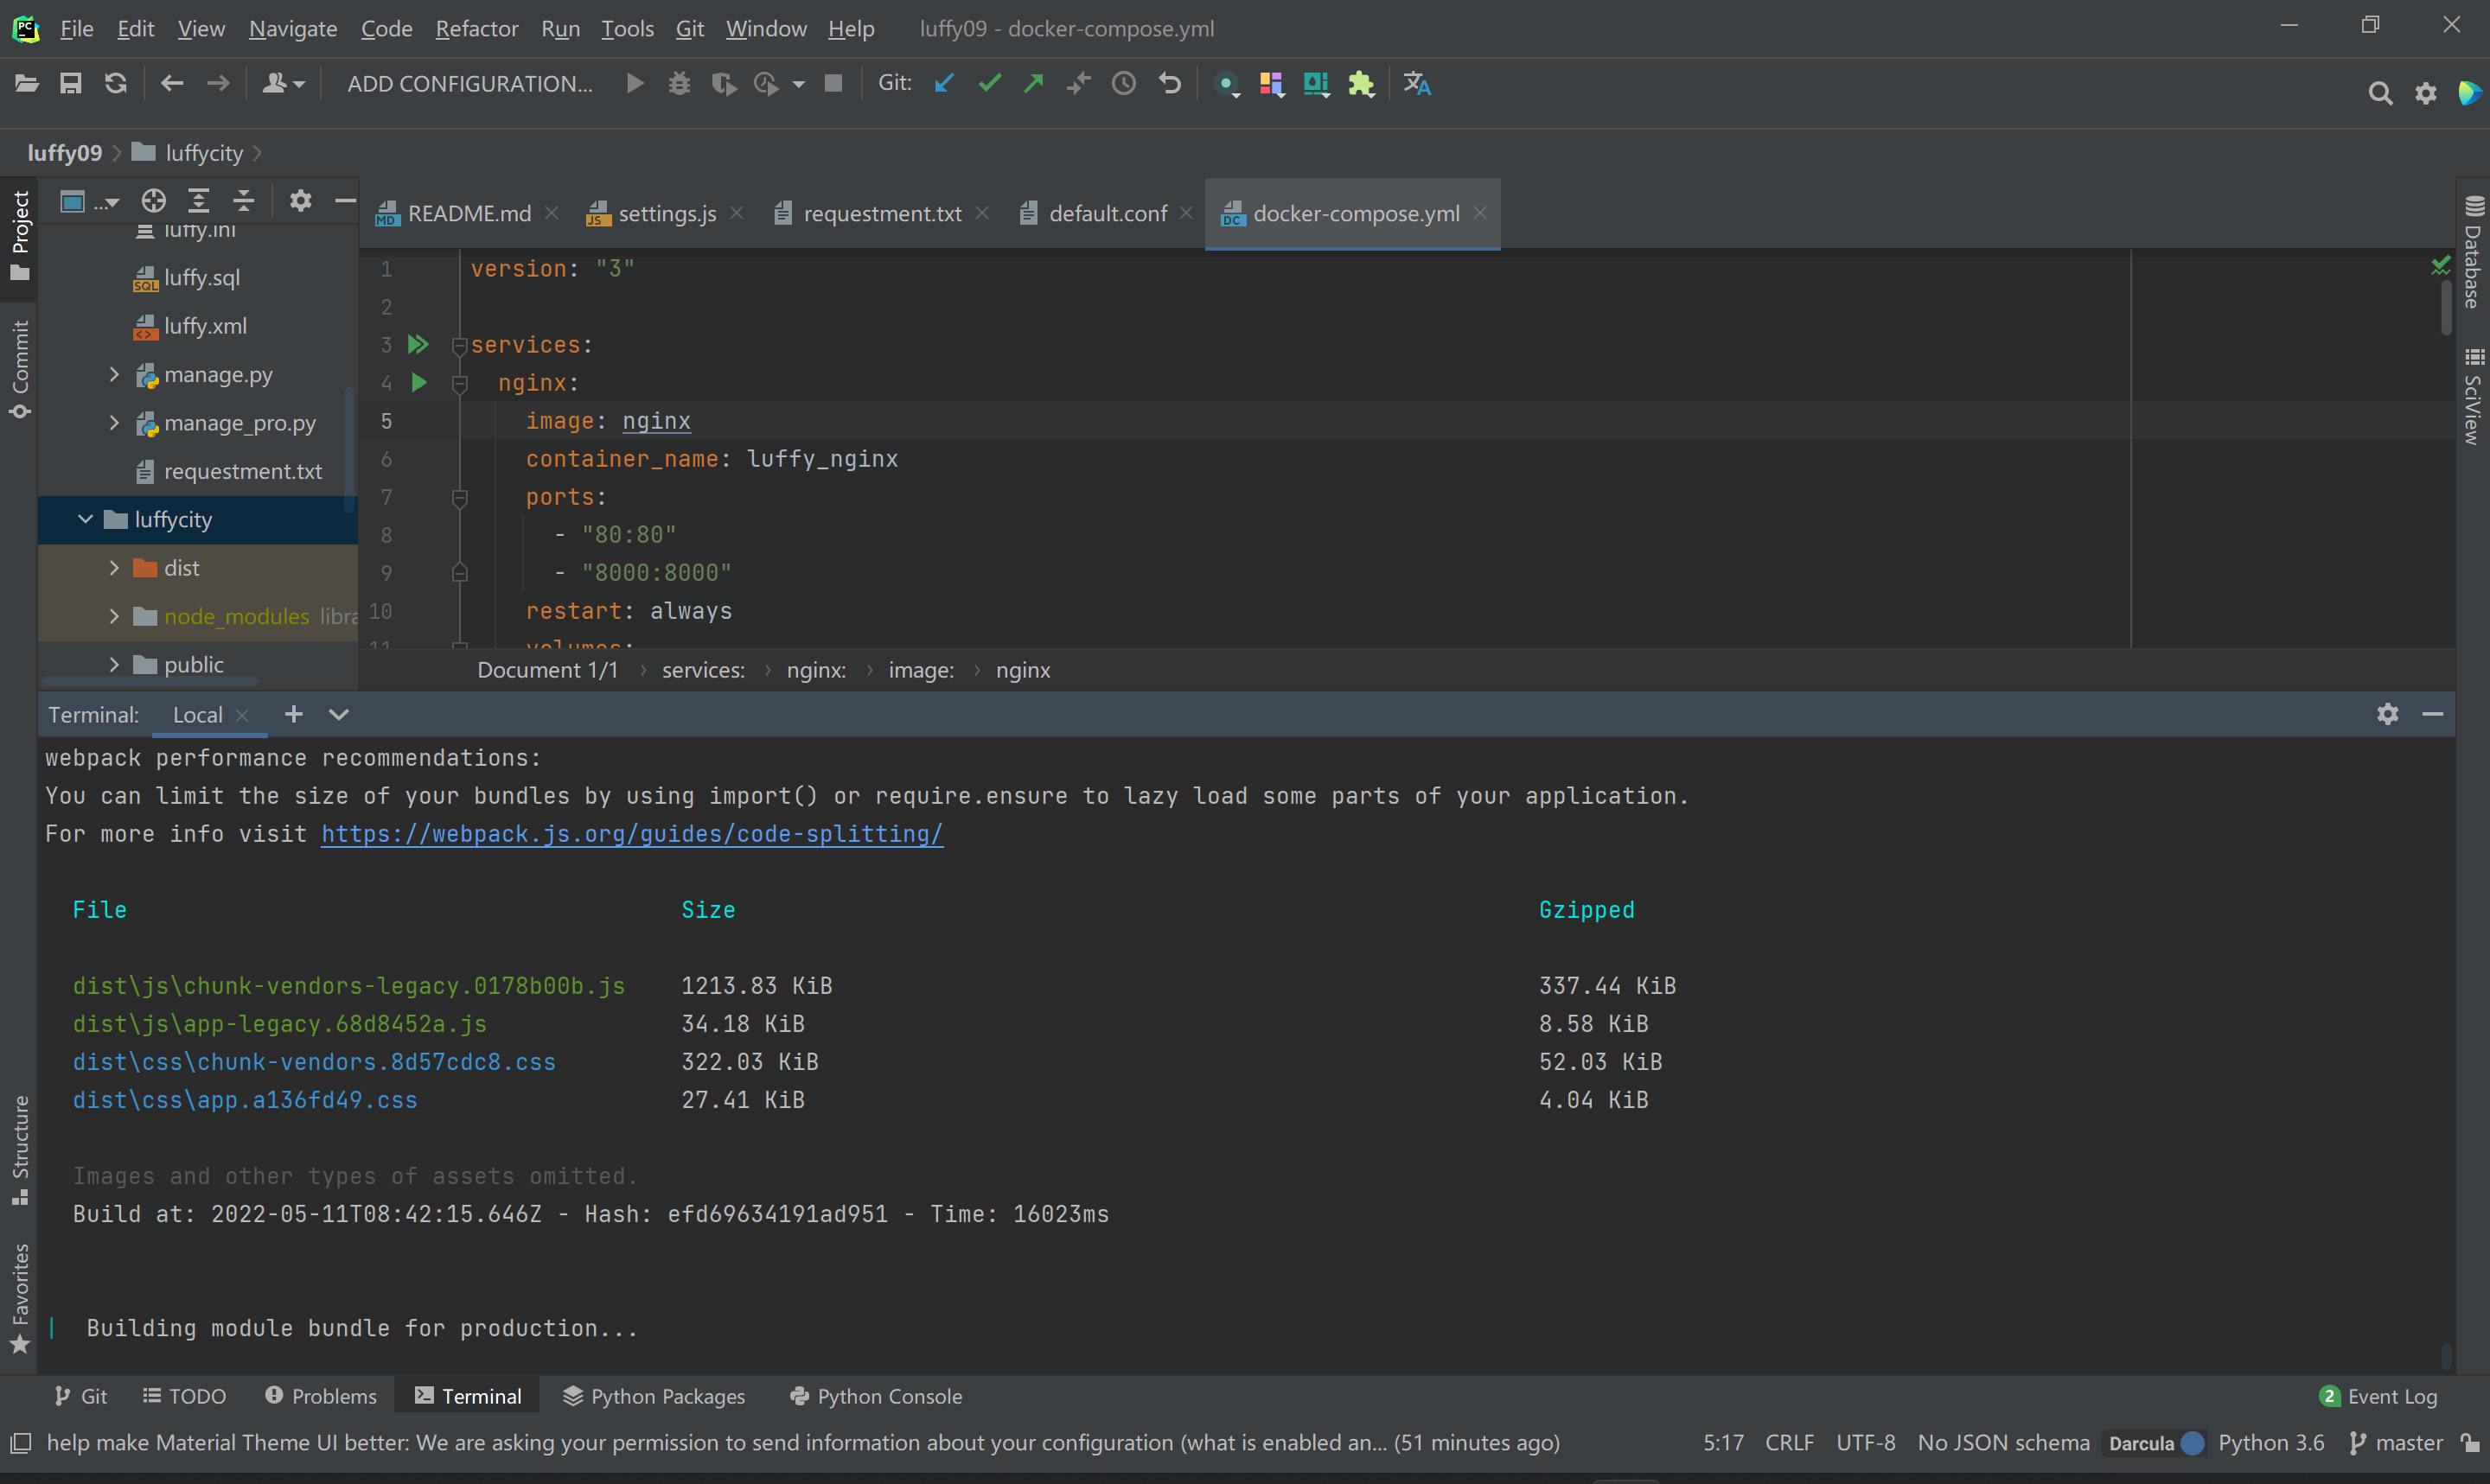Click Select Opened File target icon

tap(153, 201)
